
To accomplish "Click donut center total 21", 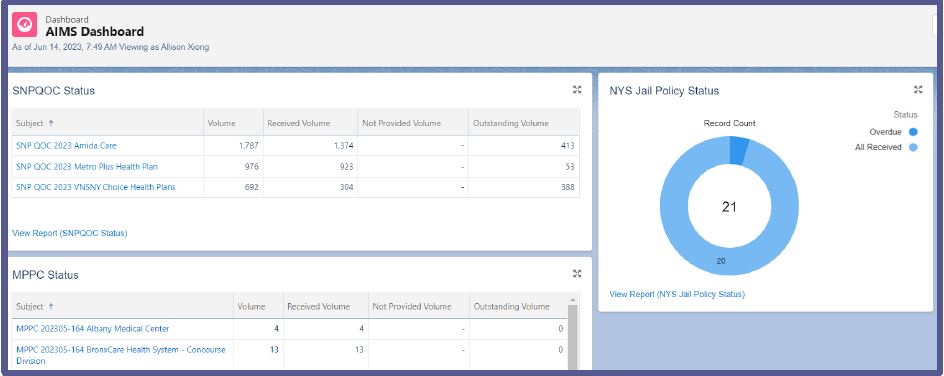I will pyautogui.click(x=729, y=207).
